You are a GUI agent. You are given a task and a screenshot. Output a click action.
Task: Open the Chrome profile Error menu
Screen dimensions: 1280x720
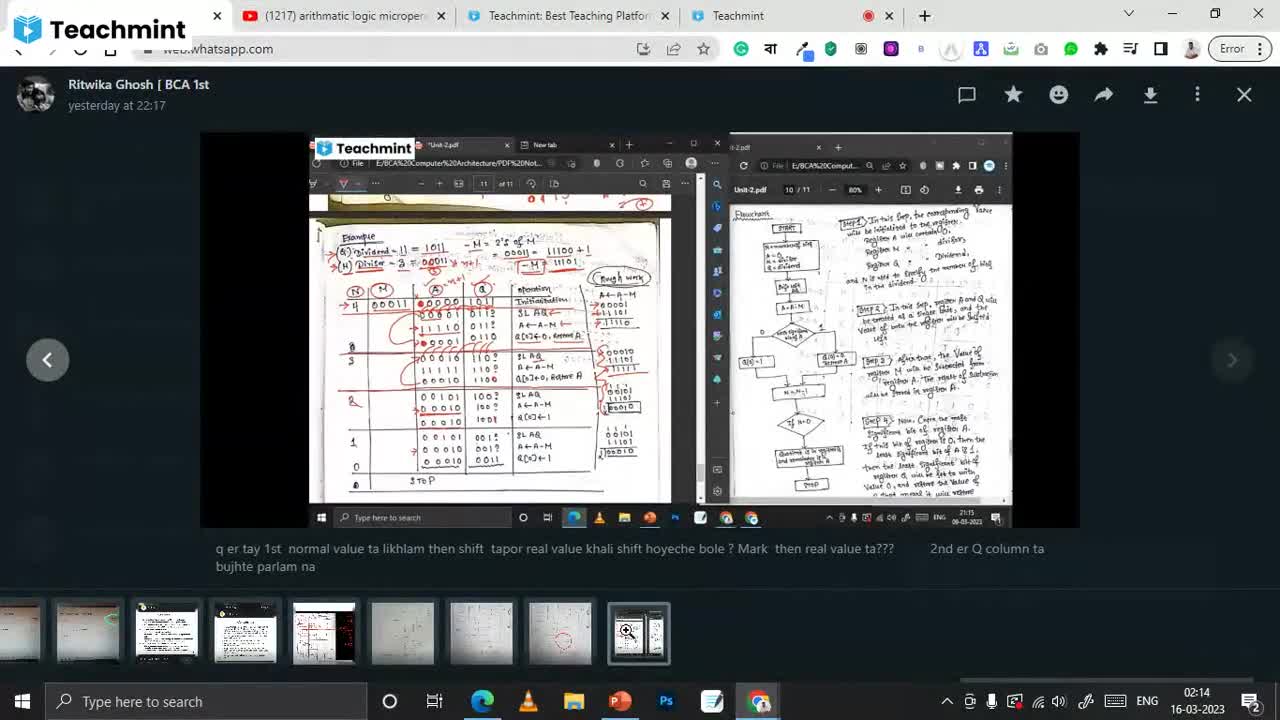[x=1231, y=48]
